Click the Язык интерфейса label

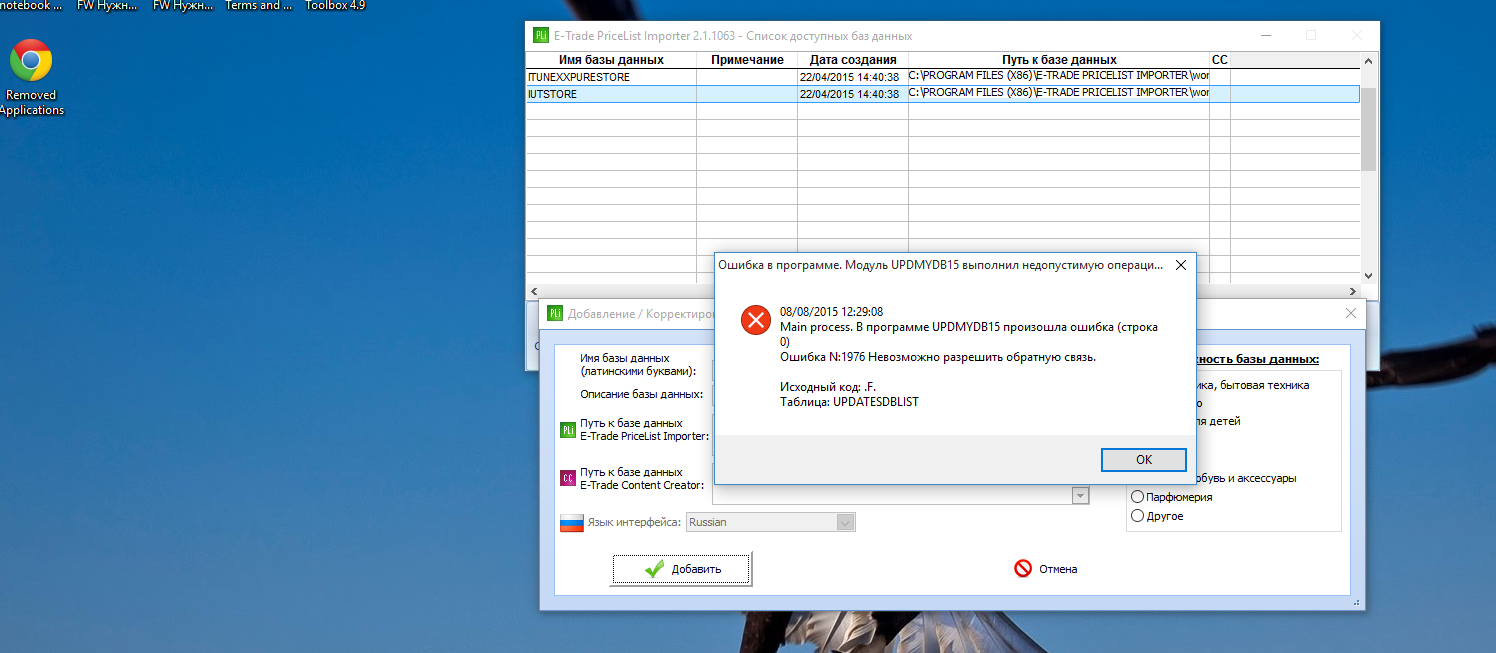tap(632, 522)
